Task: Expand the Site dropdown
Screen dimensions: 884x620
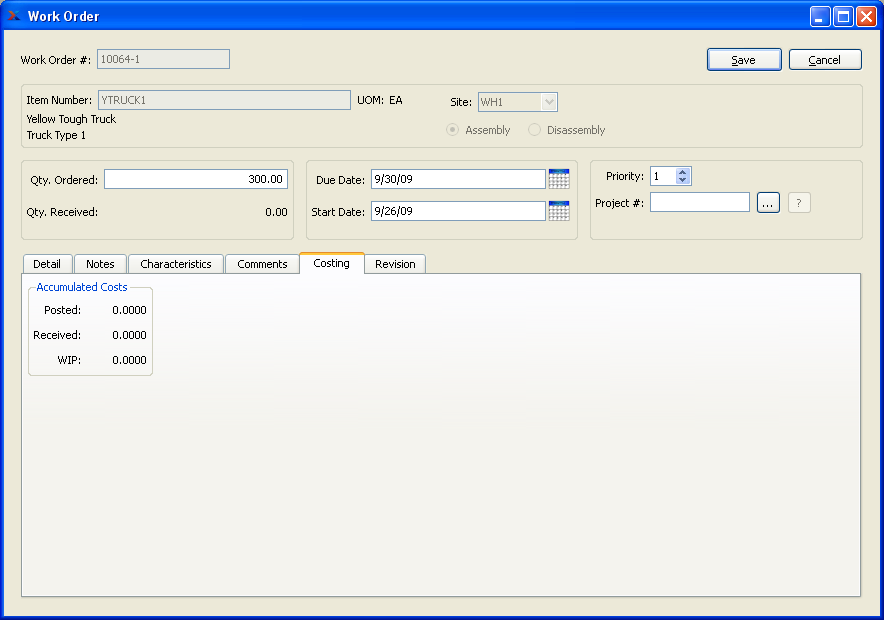Action: (x=548, y=102)
